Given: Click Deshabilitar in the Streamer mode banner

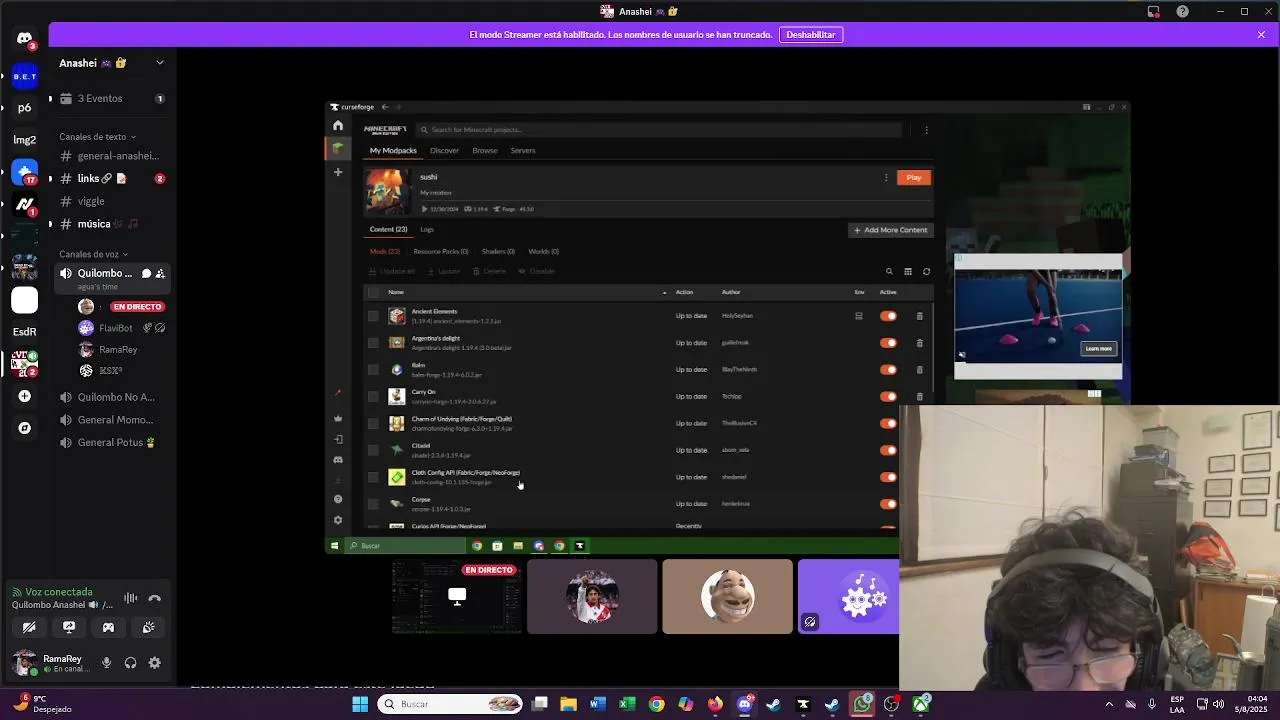Looking at the screenshot, I should 811,35.
